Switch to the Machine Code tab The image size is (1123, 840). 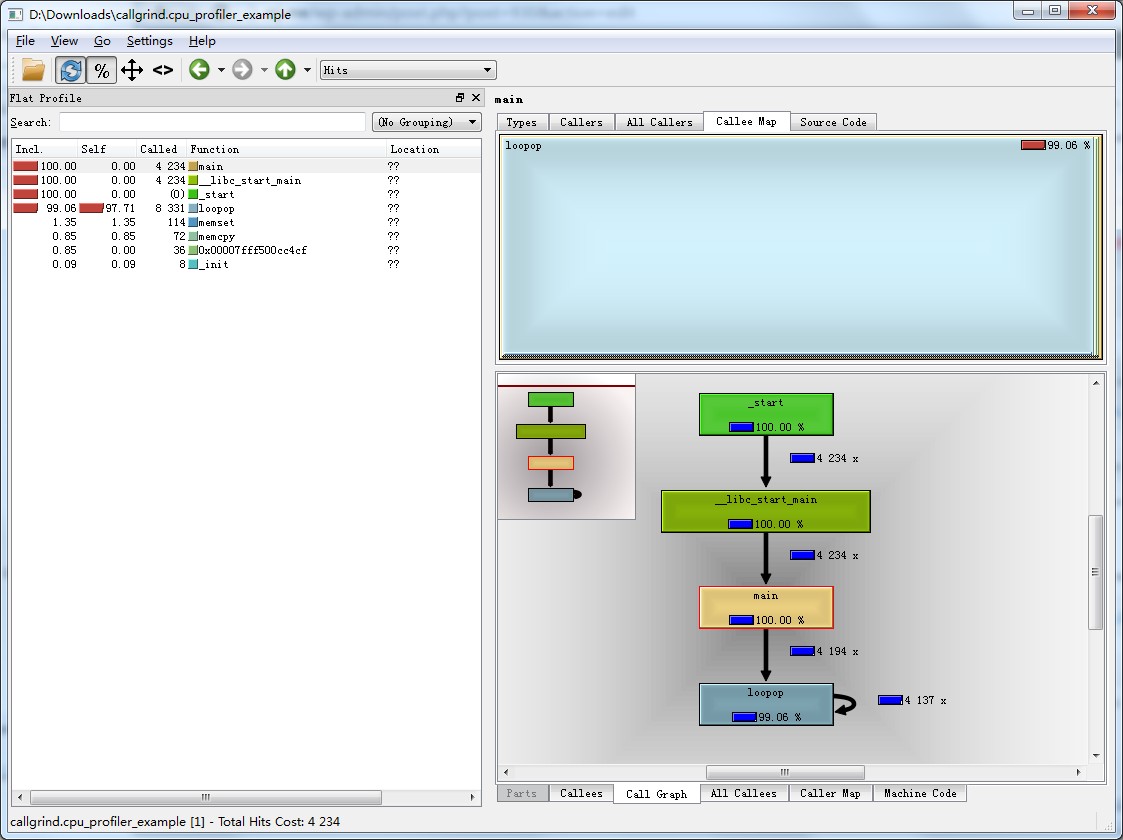pyautogui.click(x=919, y=793)
